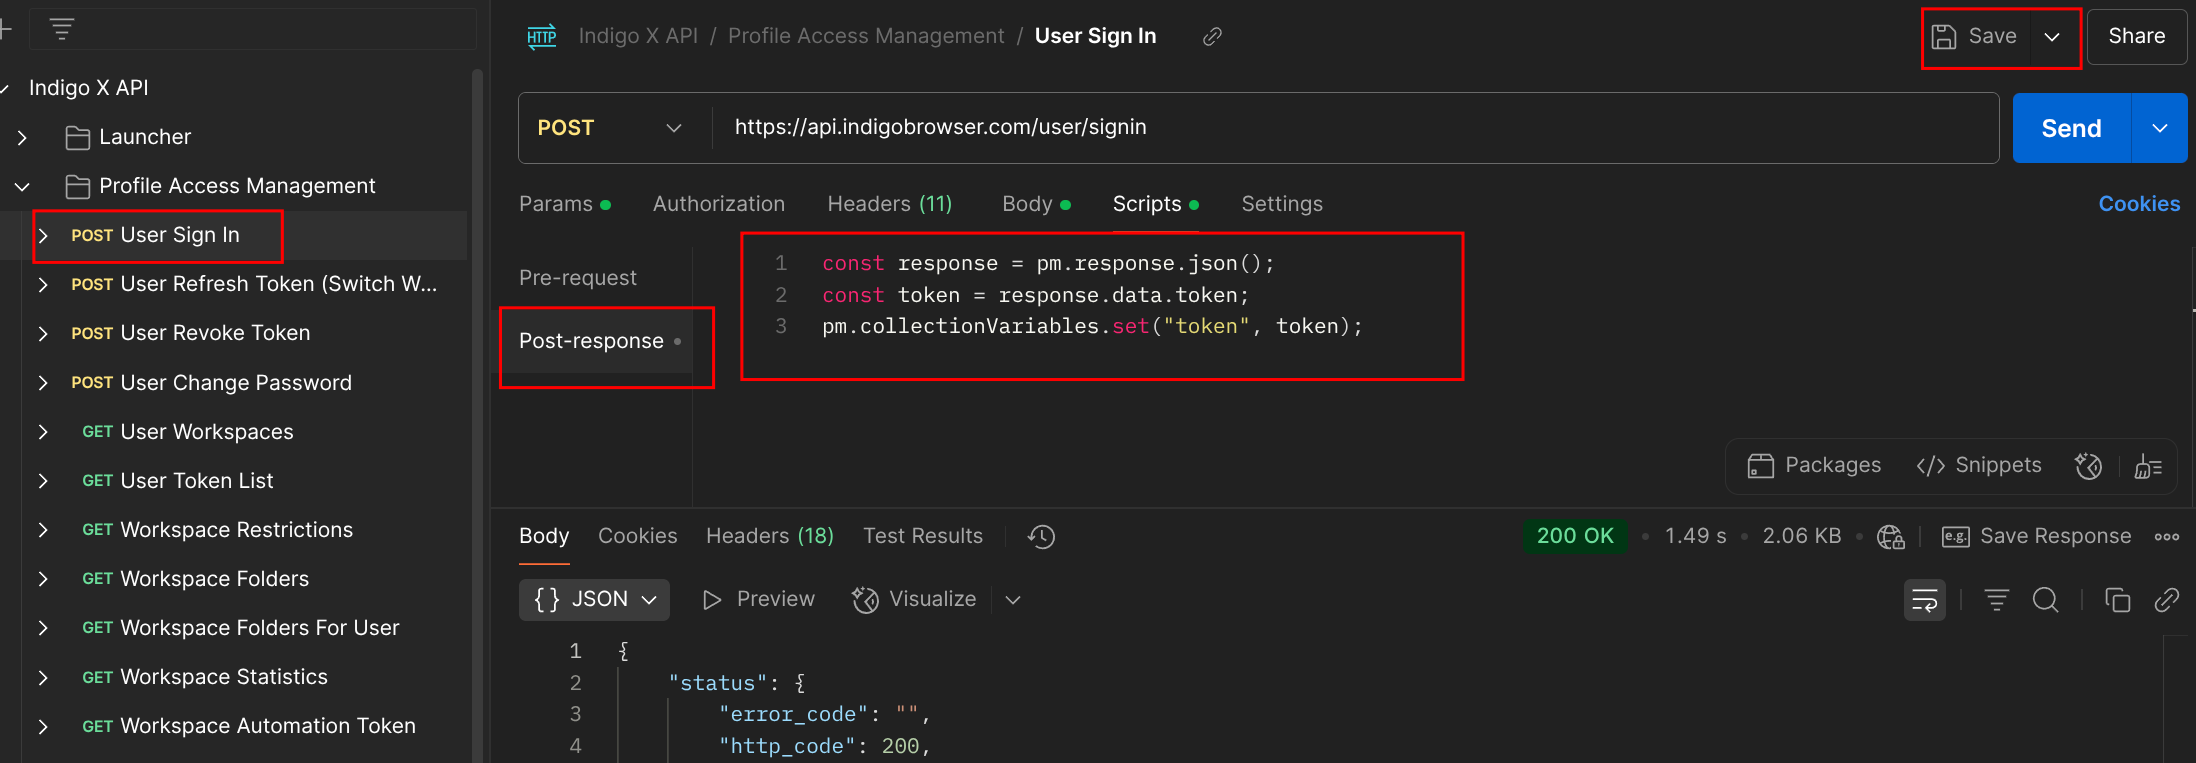Click the Save button
The width and height of the screenshot is (2196, 763).
pyautogui.click(x=1975, y=37)
